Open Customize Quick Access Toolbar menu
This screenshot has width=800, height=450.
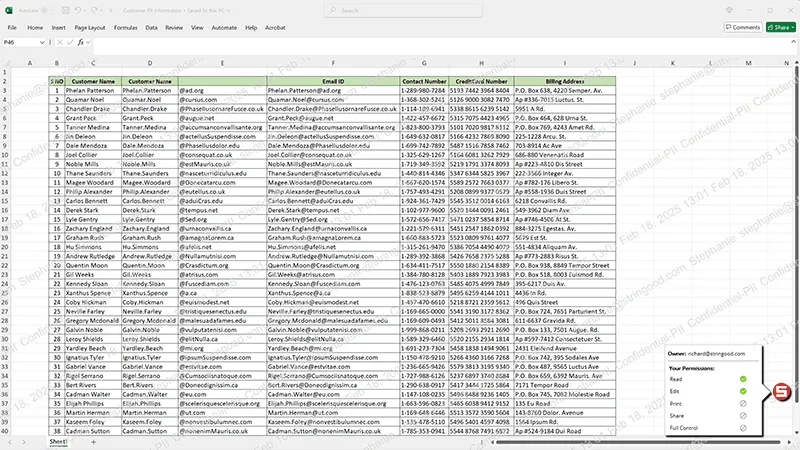coord(111,11)
